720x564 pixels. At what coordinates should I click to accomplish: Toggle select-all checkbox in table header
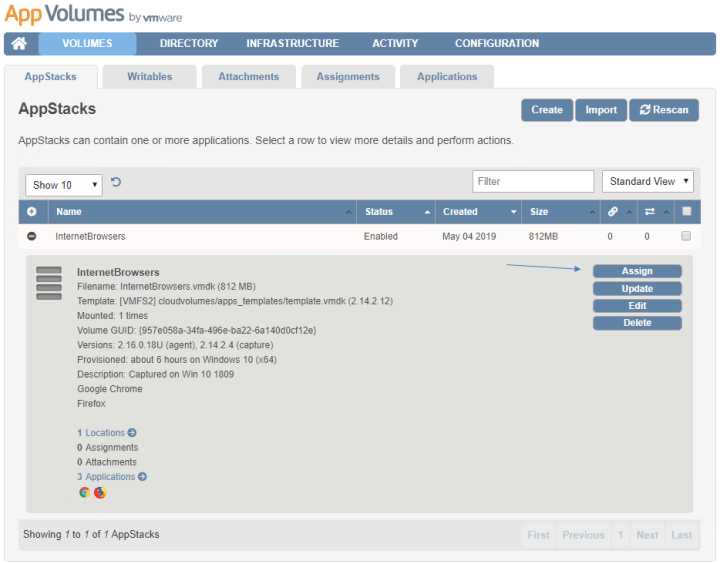(686, 211)
